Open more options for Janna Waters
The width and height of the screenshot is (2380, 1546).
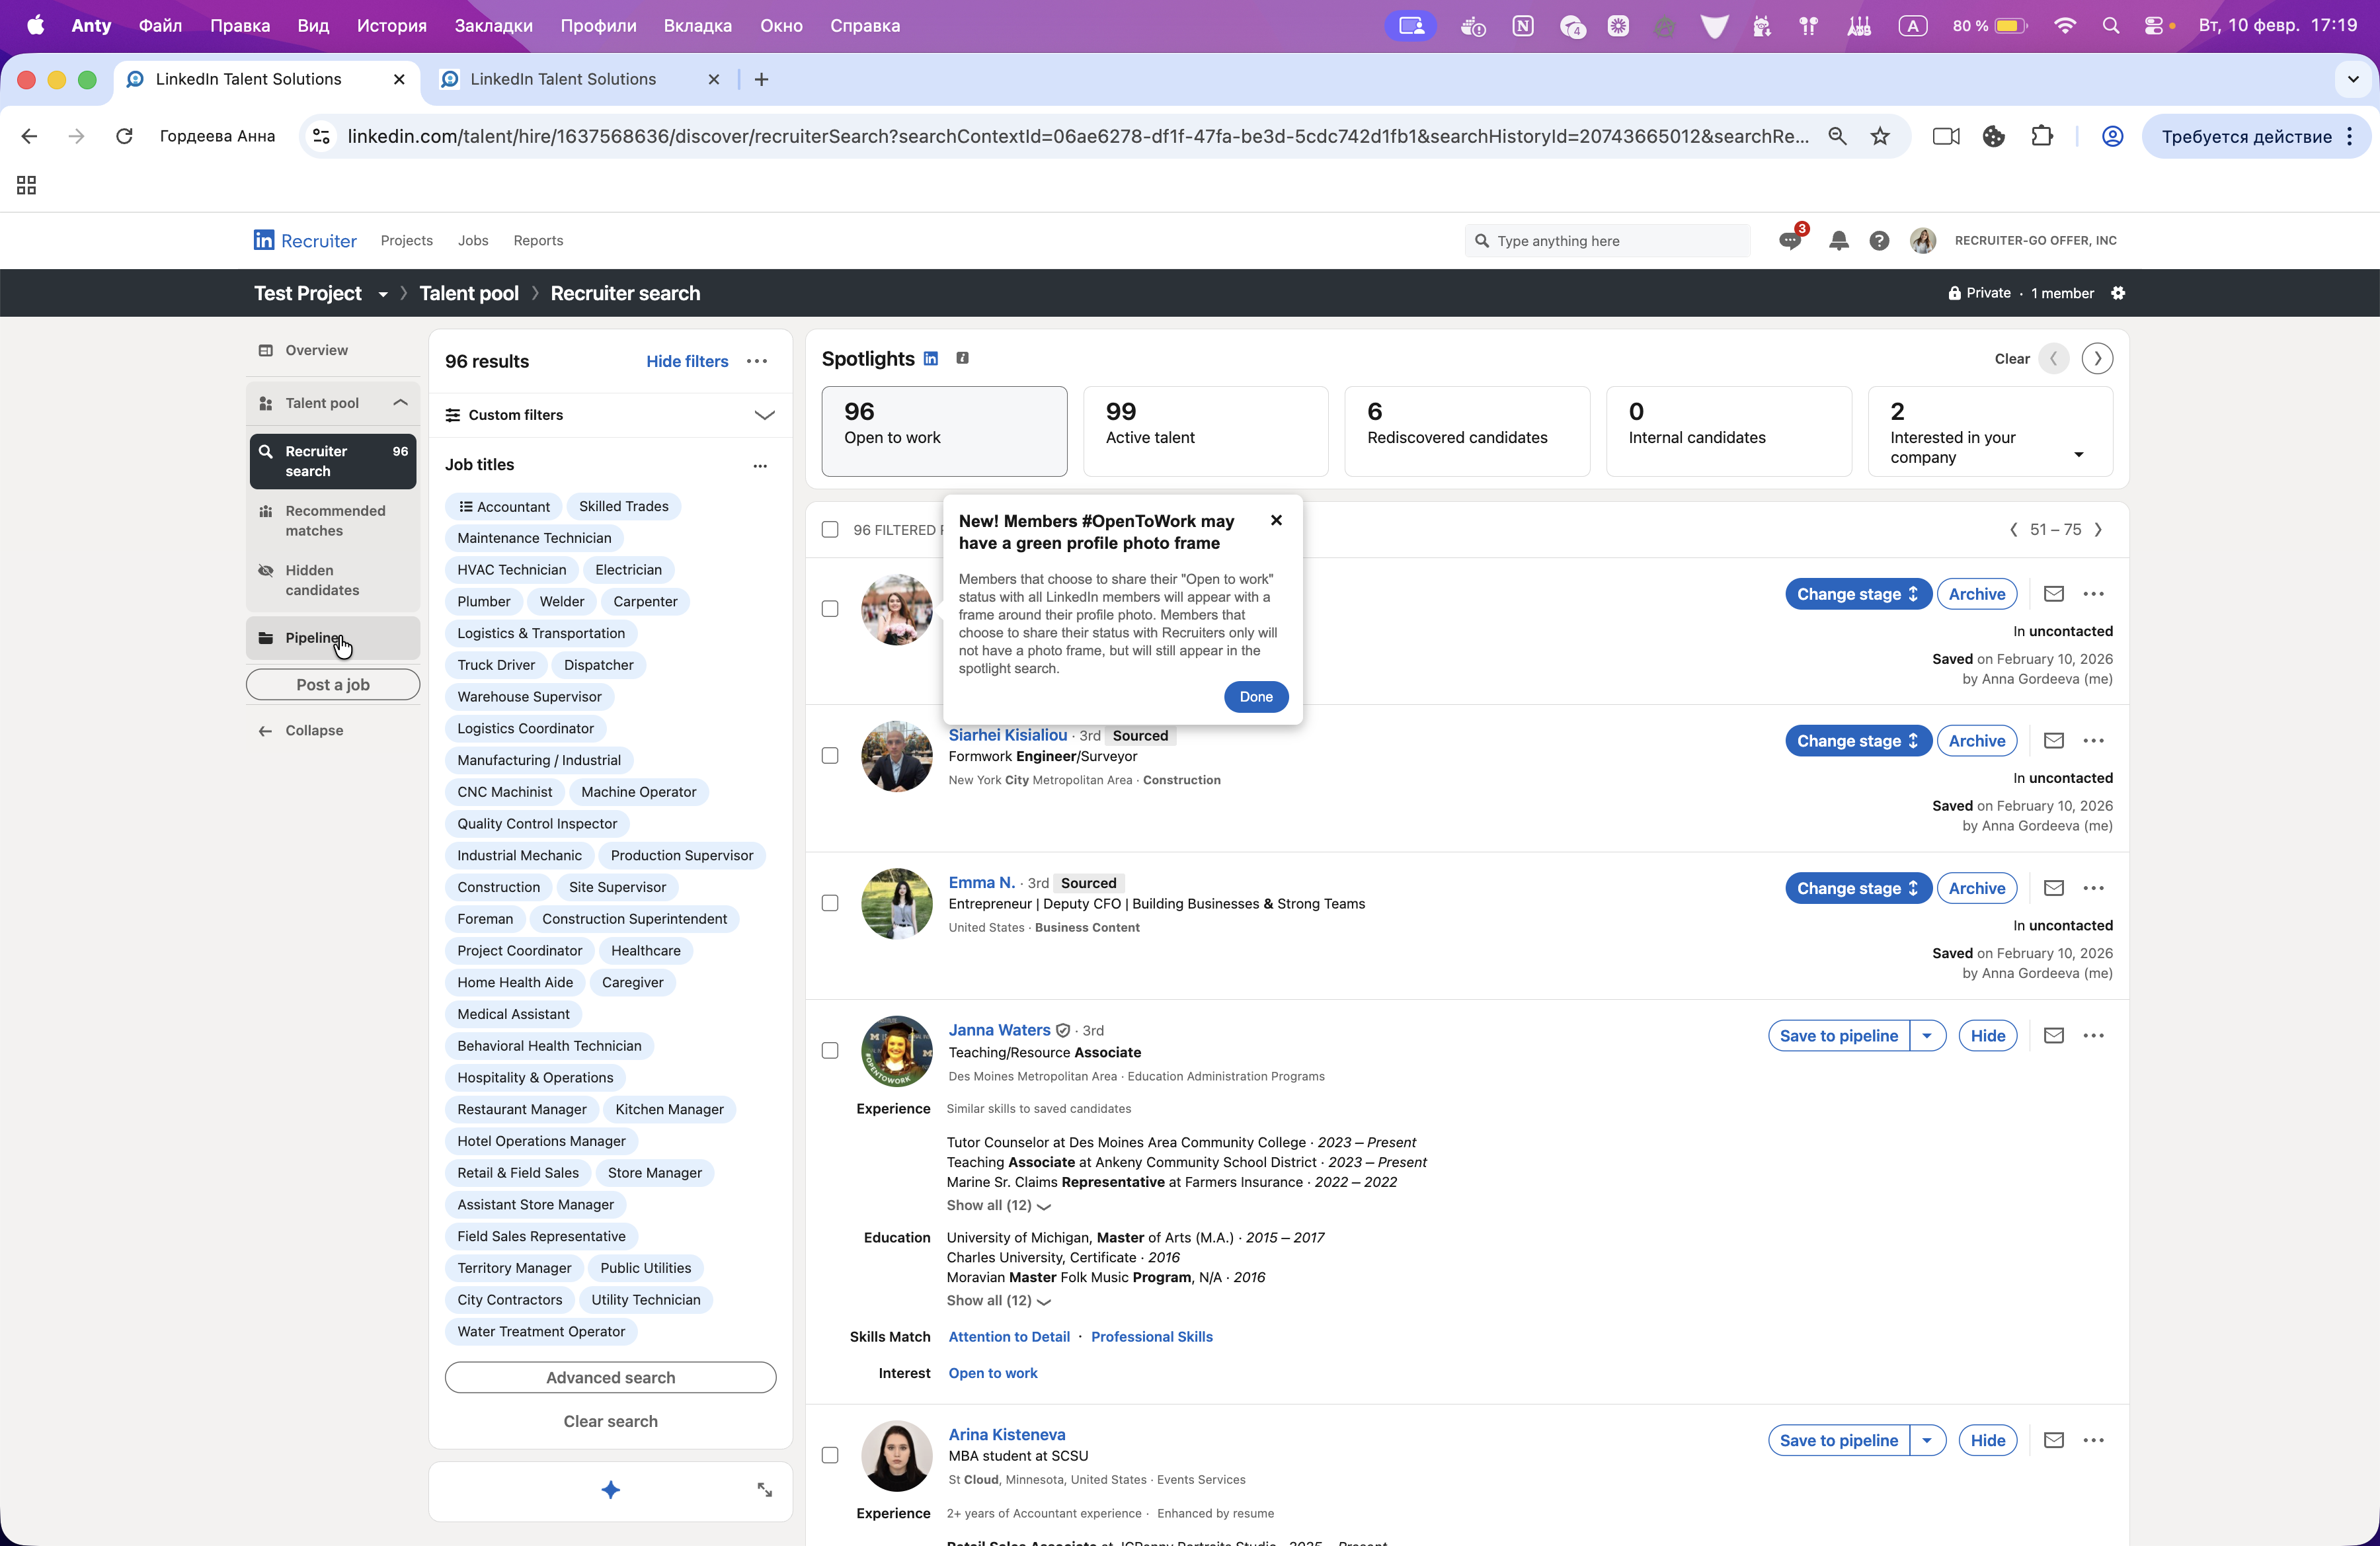pos(2093,1036)
